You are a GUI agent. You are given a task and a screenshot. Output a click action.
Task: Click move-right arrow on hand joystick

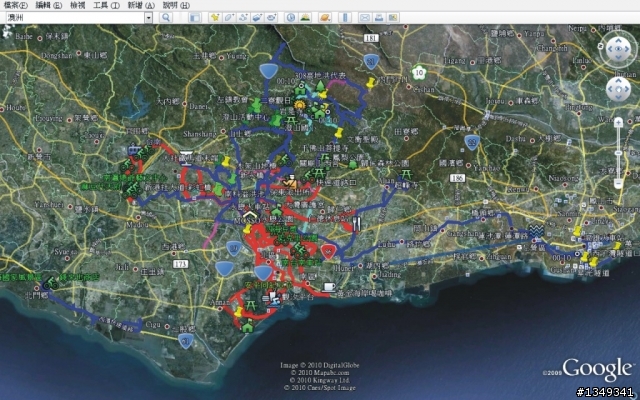coord(625,89)
